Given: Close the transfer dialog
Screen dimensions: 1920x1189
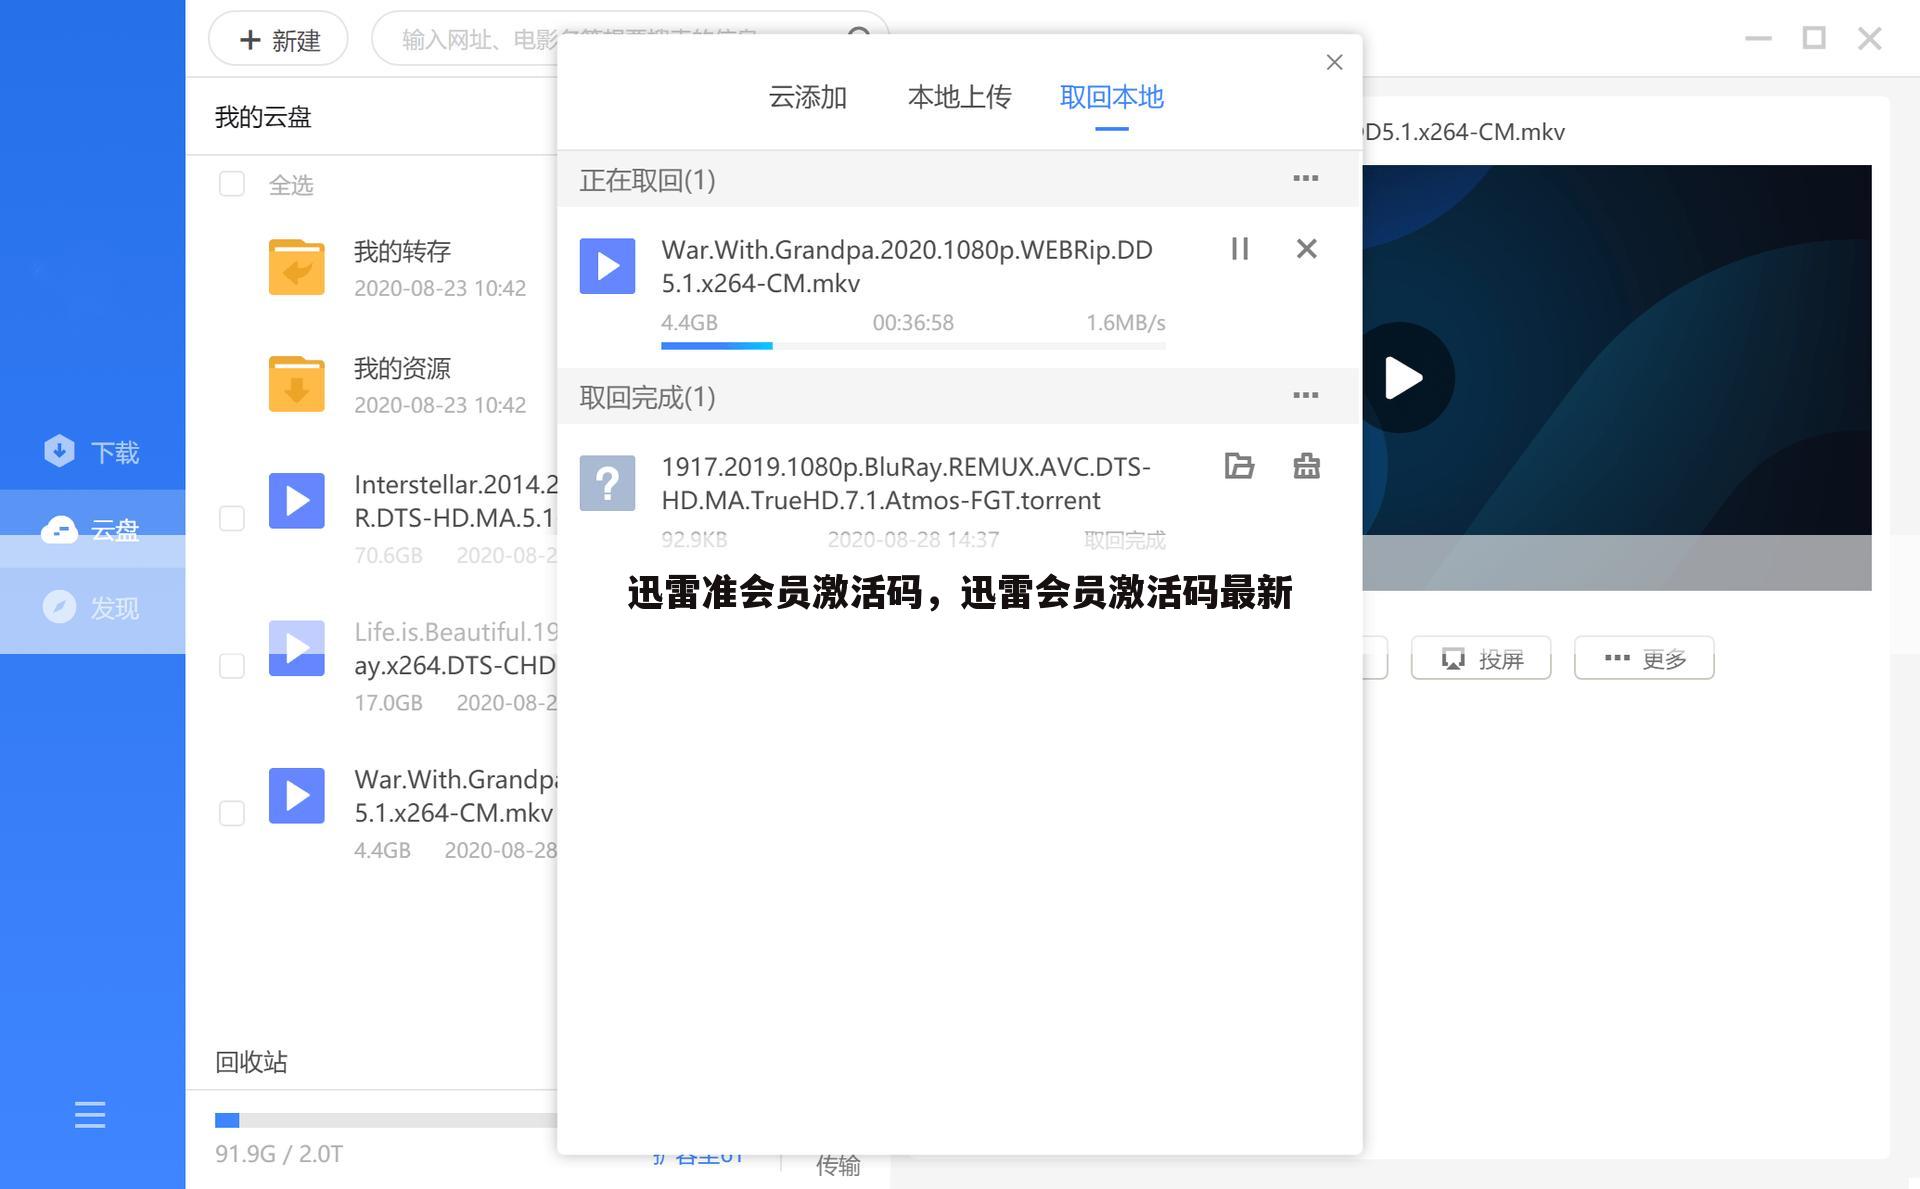Looking at the screenshot, I should (x=1334, y=62).
